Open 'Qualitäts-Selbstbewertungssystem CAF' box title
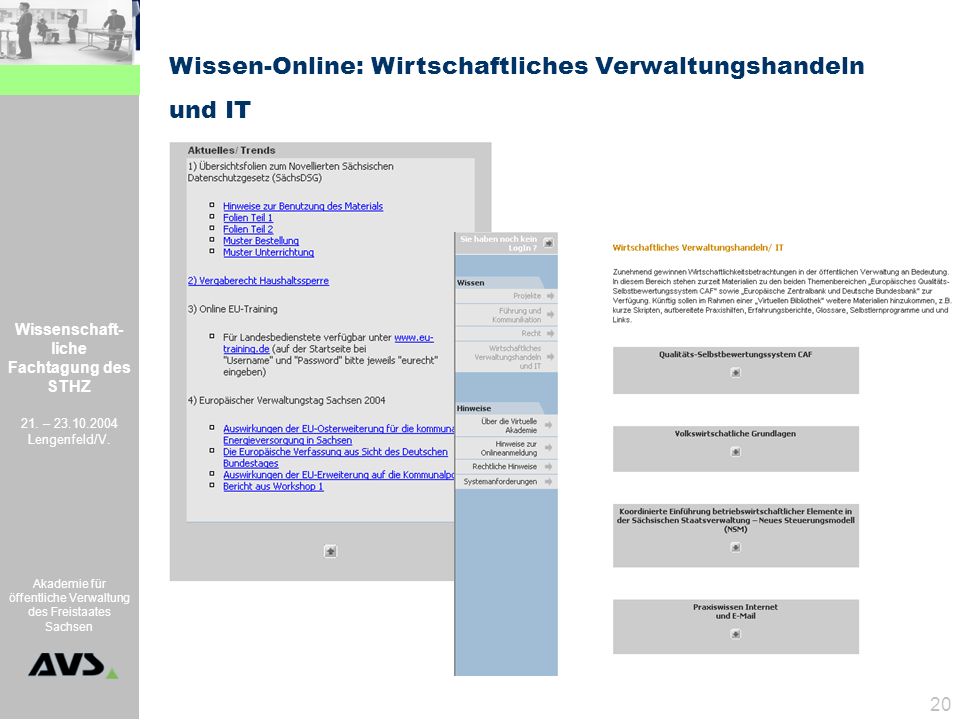This screenshot has height=720, width=960. 735,354
